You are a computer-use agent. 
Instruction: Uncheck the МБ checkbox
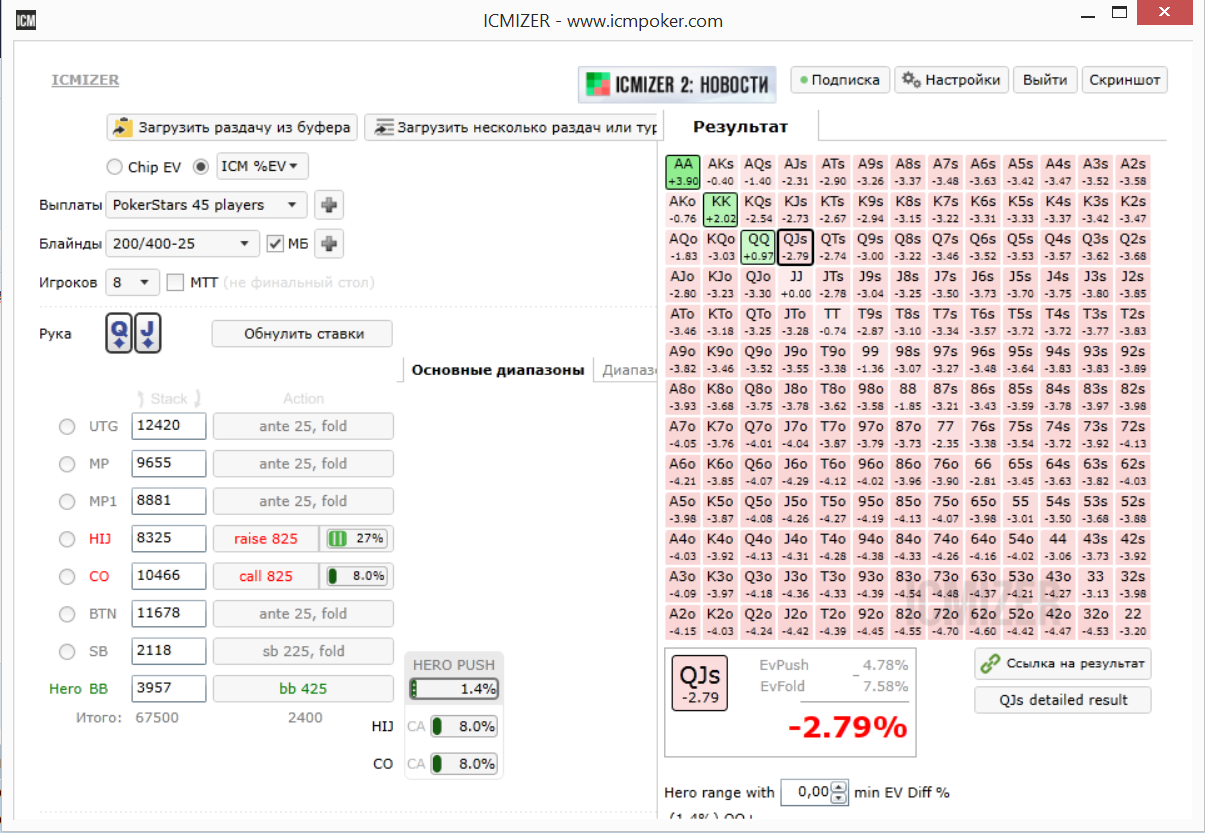coord(276,243)
